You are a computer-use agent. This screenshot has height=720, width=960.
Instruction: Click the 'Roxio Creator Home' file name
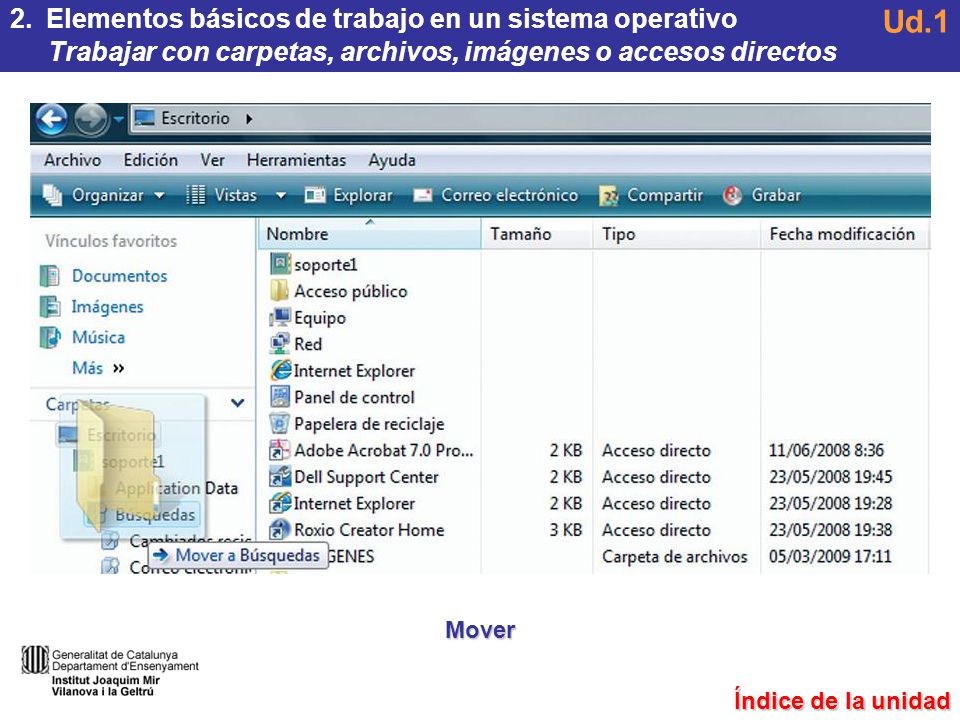pyautogui.click(x=369, y=530)
